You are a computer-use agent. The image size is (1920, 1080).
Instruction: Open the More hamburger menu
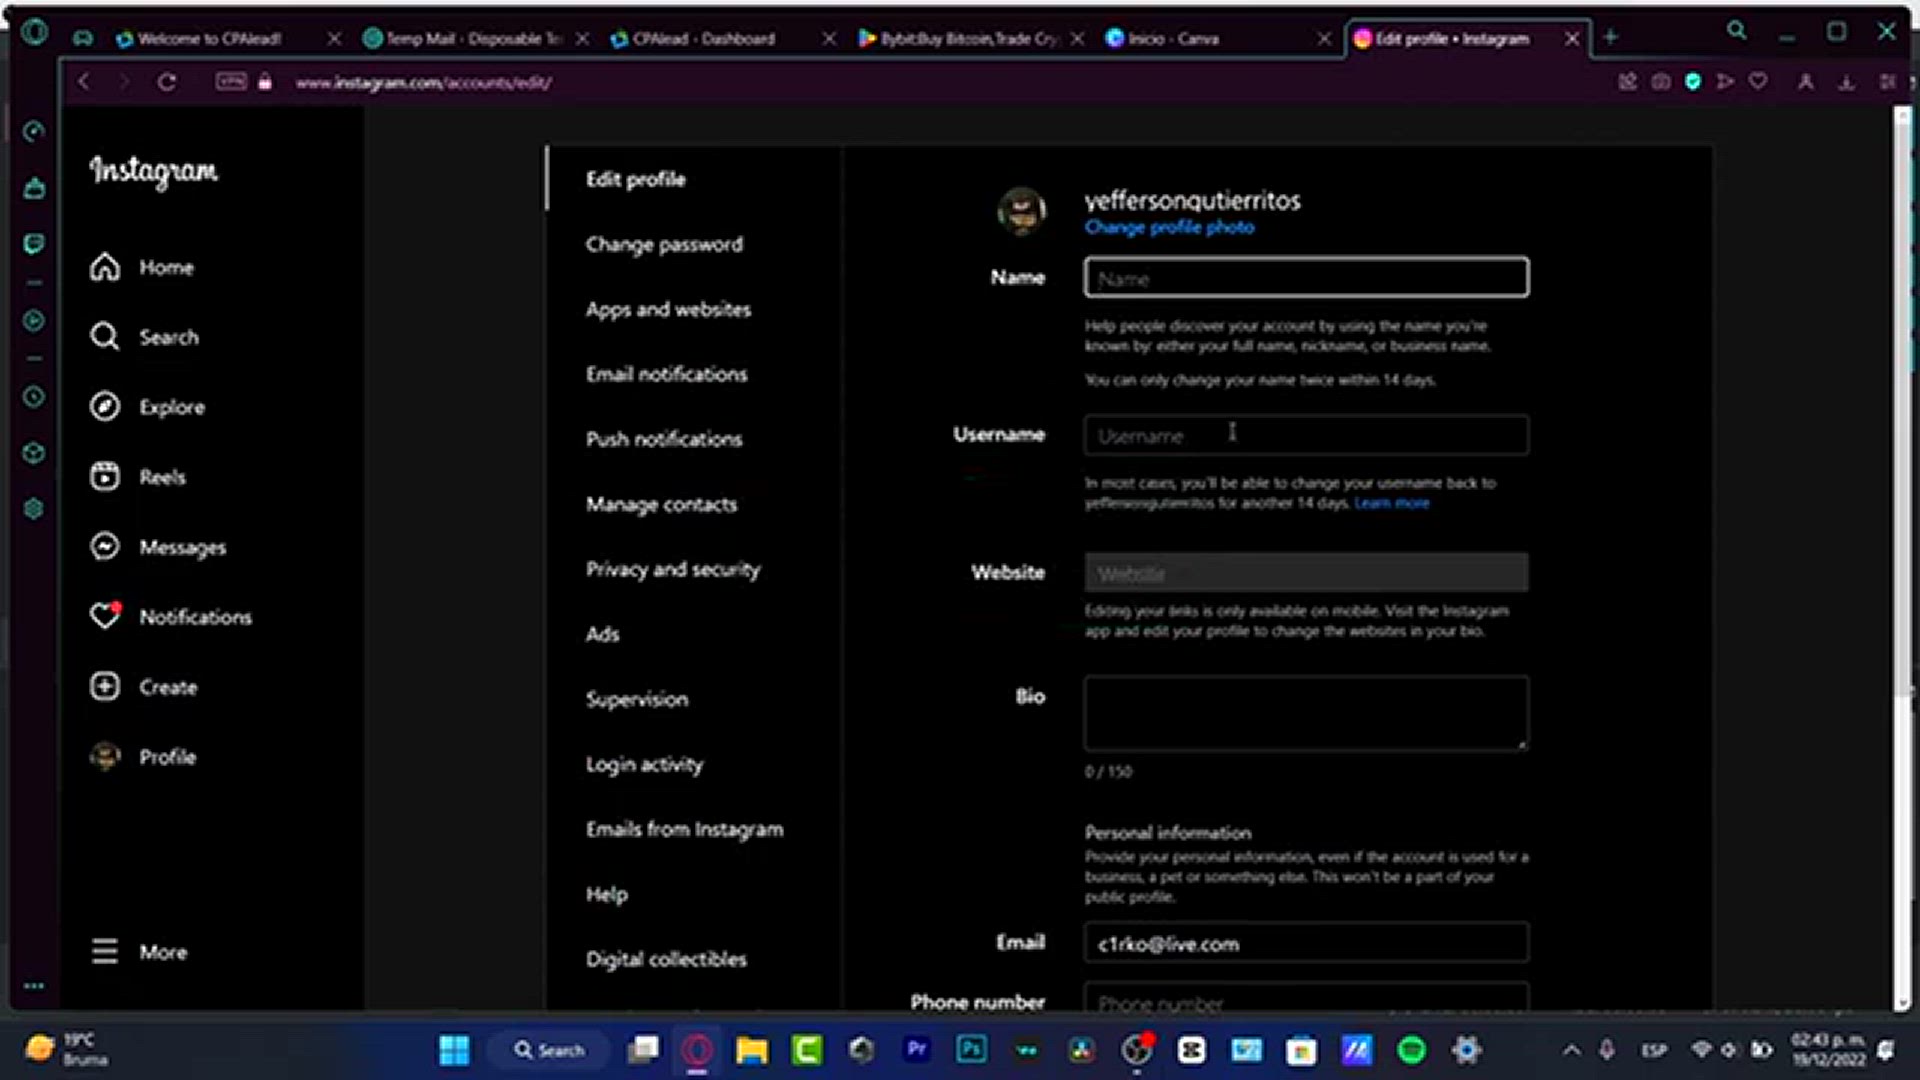pyautogui.click(x=105, y=952)
